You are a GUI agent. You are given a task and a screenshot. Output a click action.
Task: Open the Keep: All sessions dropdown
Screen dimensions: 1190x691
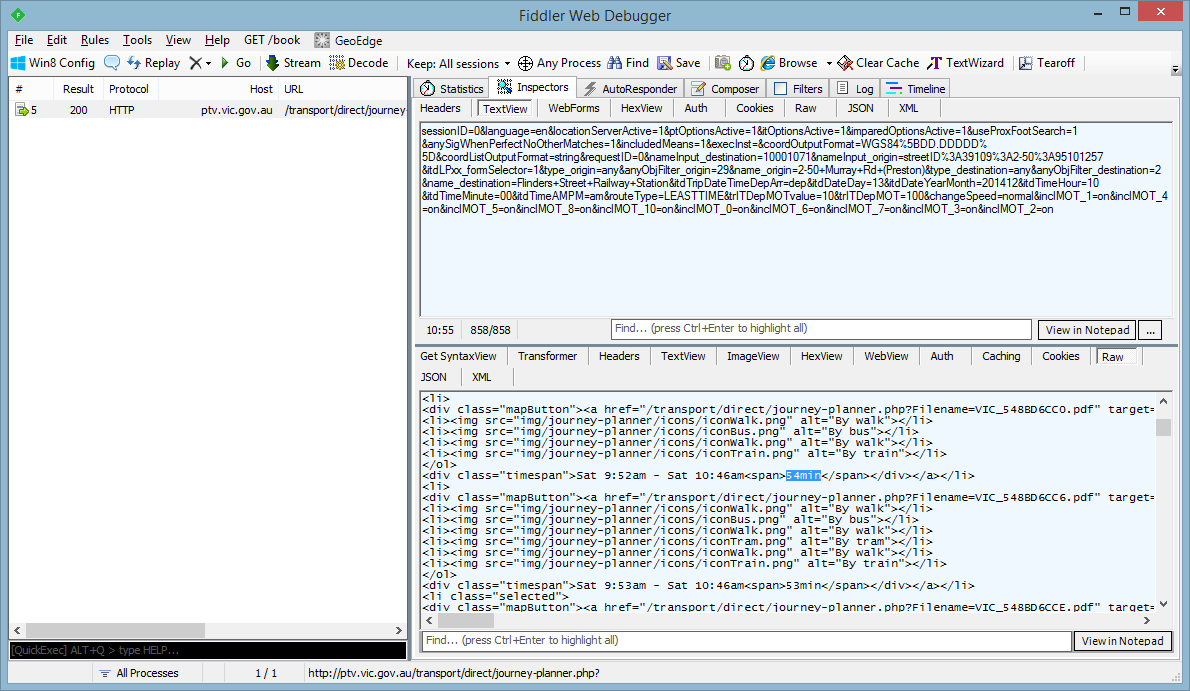coord(458,64)
